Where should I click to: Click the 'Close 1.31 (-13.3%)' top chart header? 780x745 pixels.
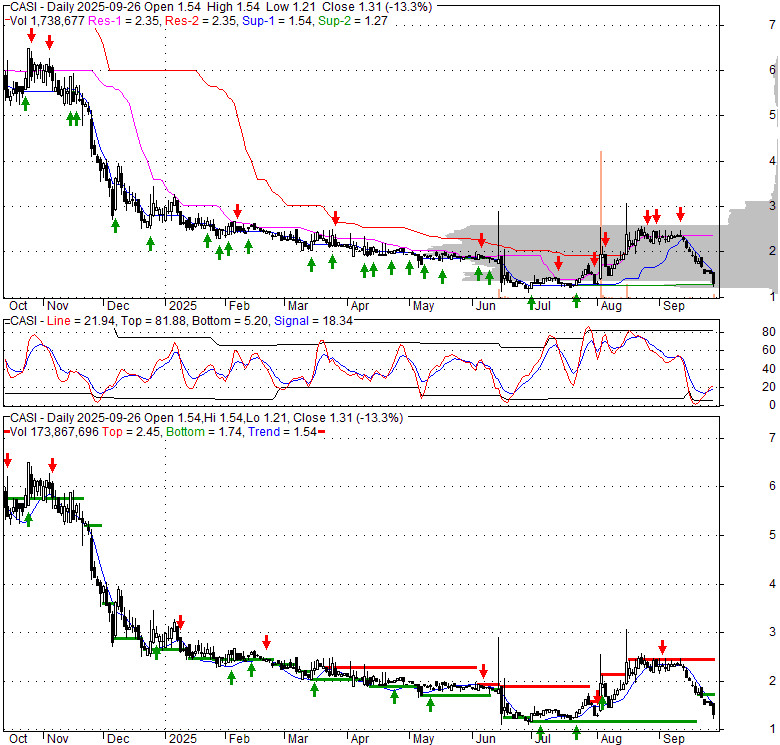377,7
